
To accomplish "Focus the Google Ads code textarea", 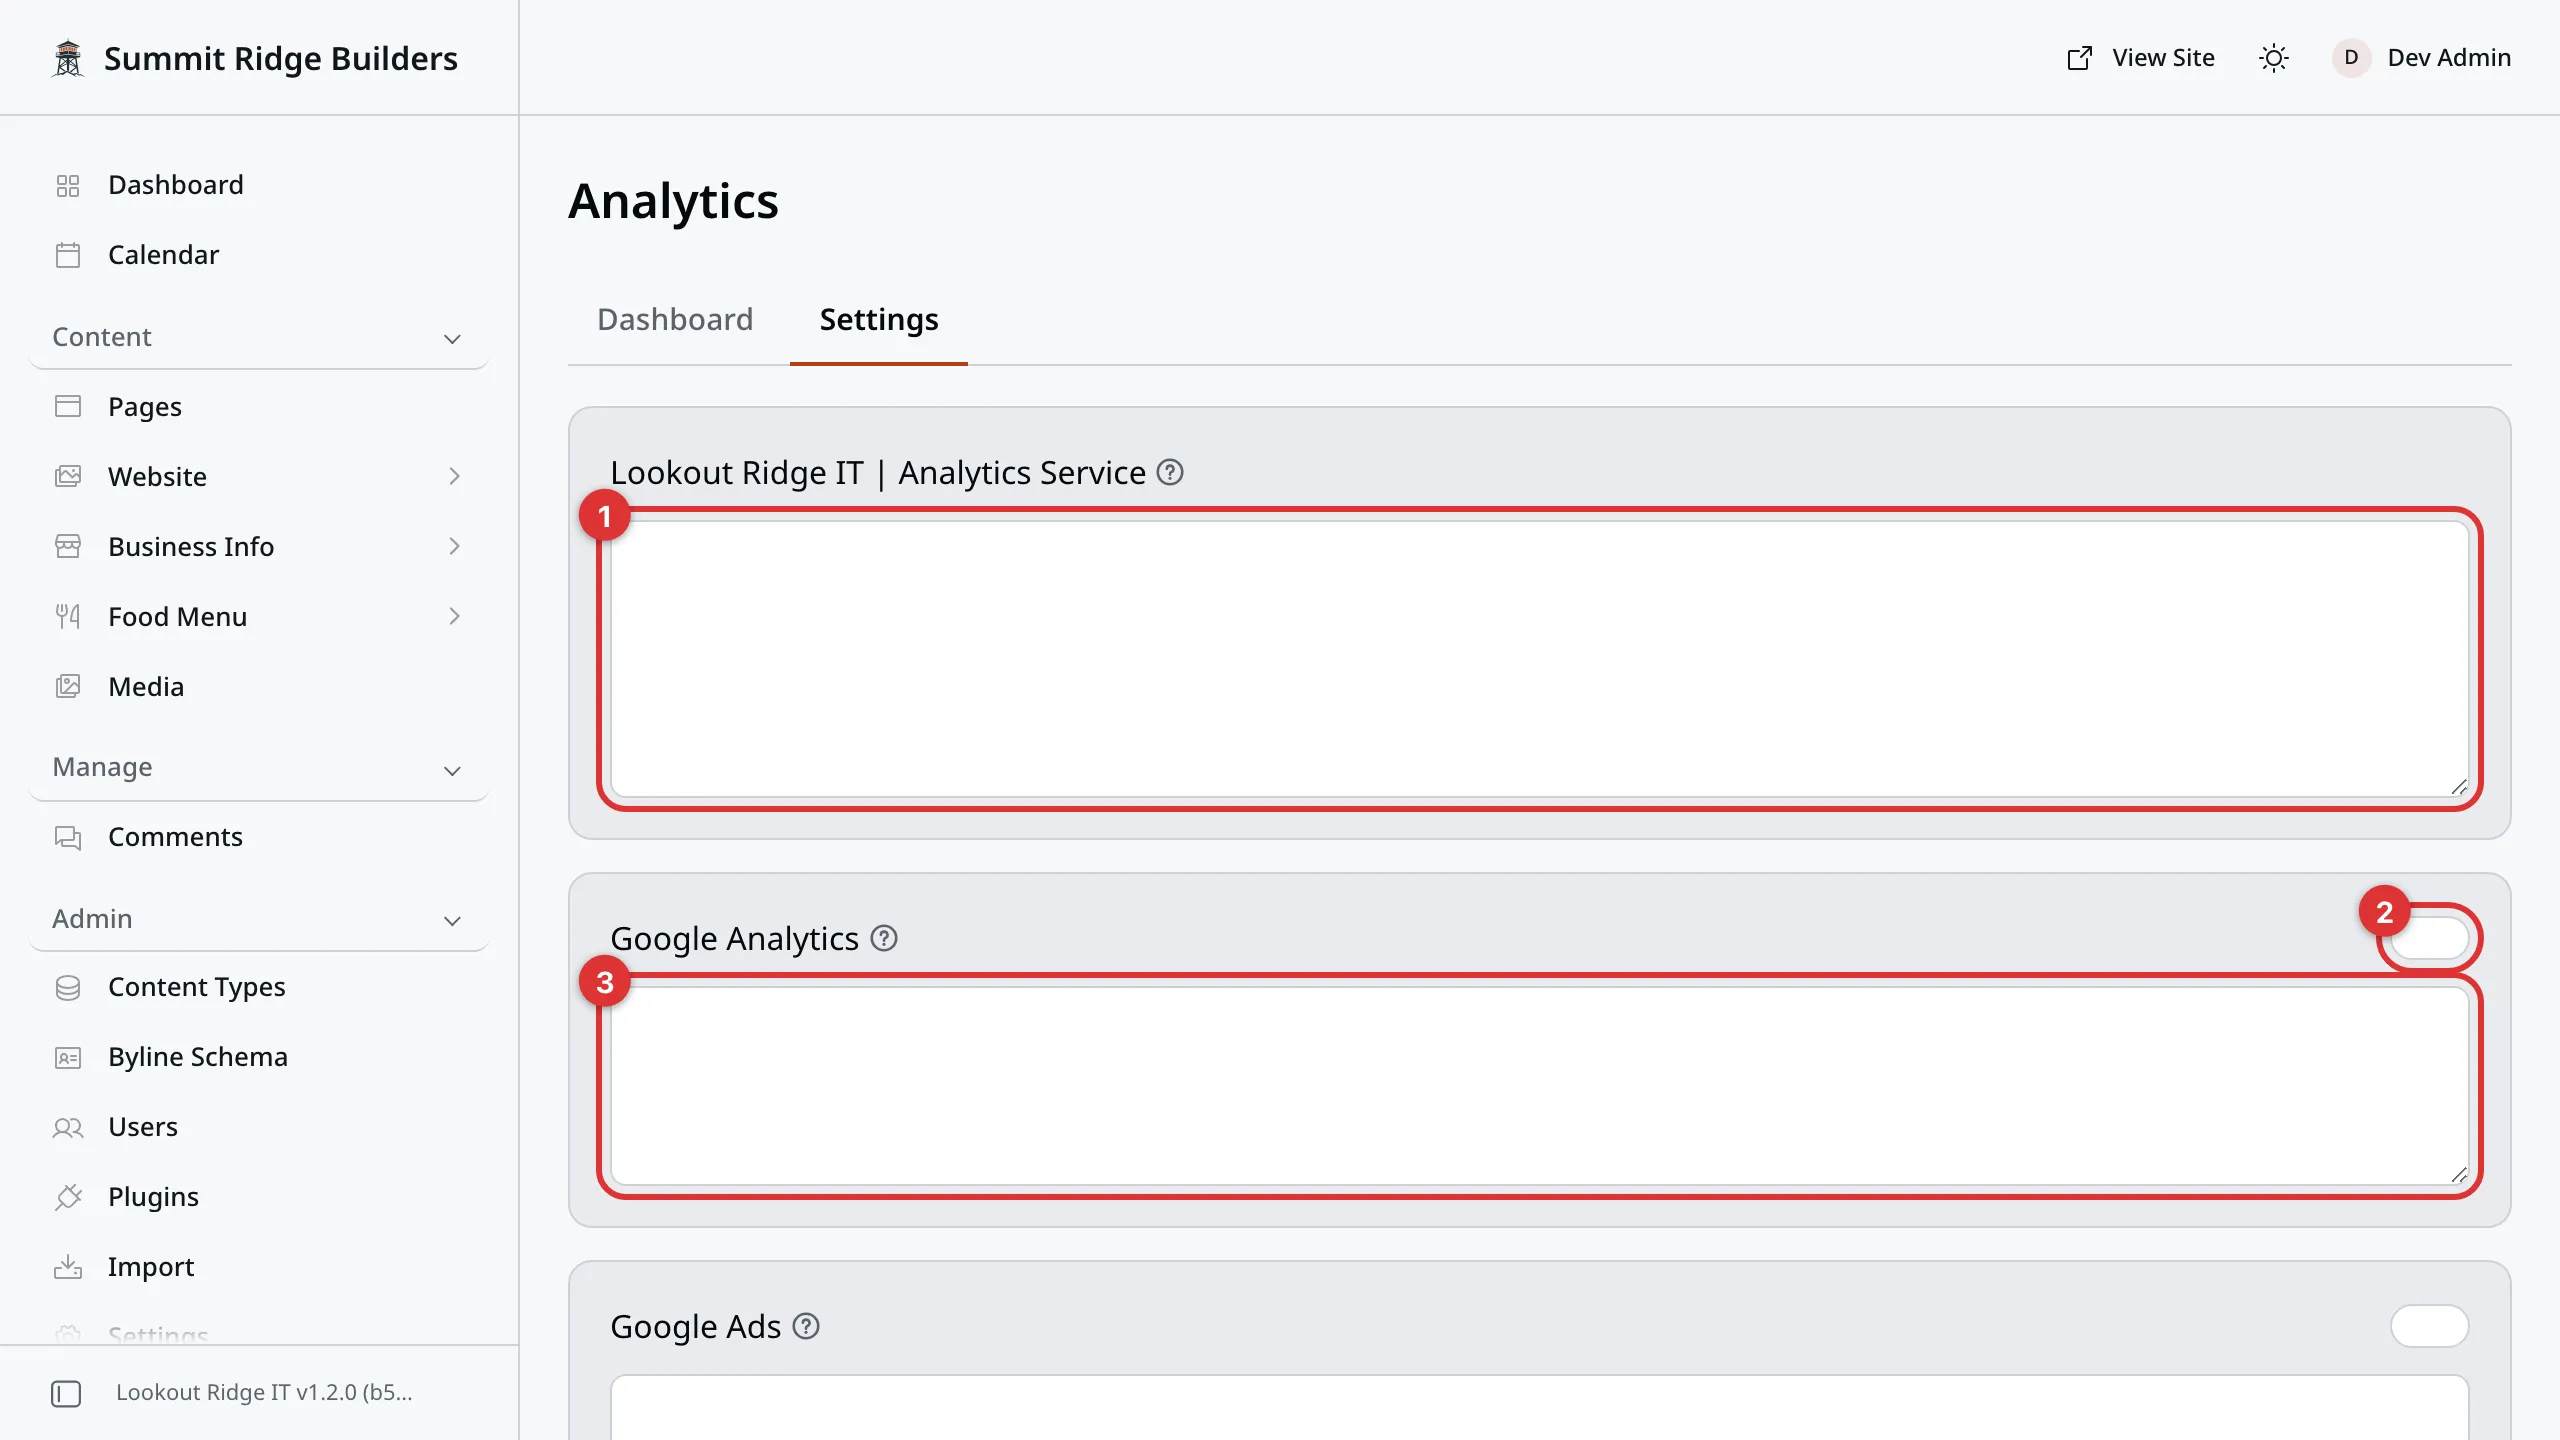I will pos(1540,1407).
